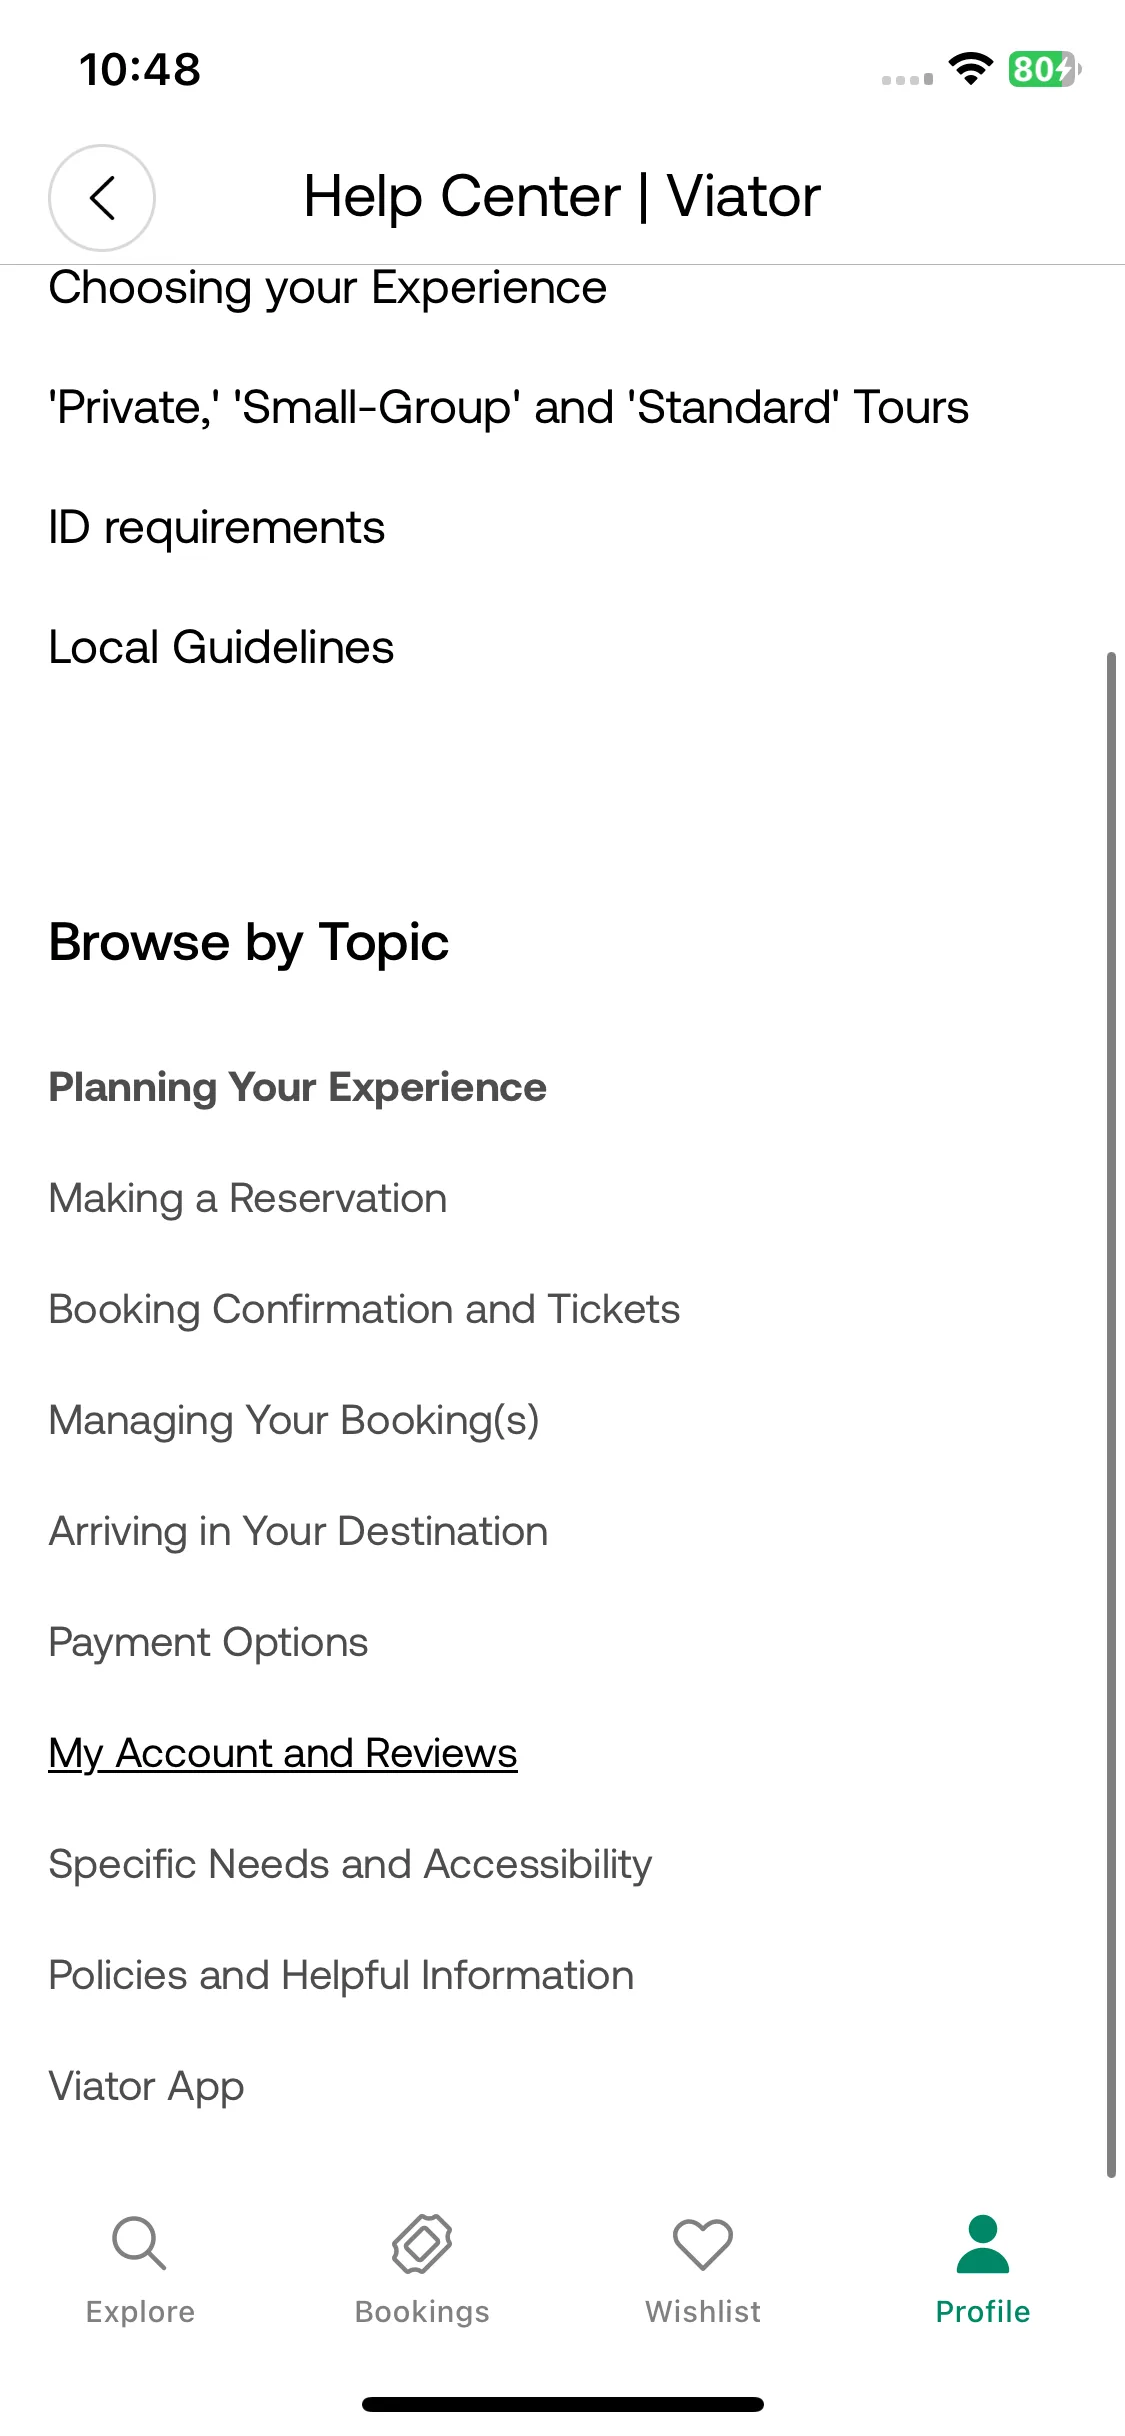The width and height of the screenshot is (1125, 2436).
Task: Select Viator App topic
Action: [x=146, y=2086]
